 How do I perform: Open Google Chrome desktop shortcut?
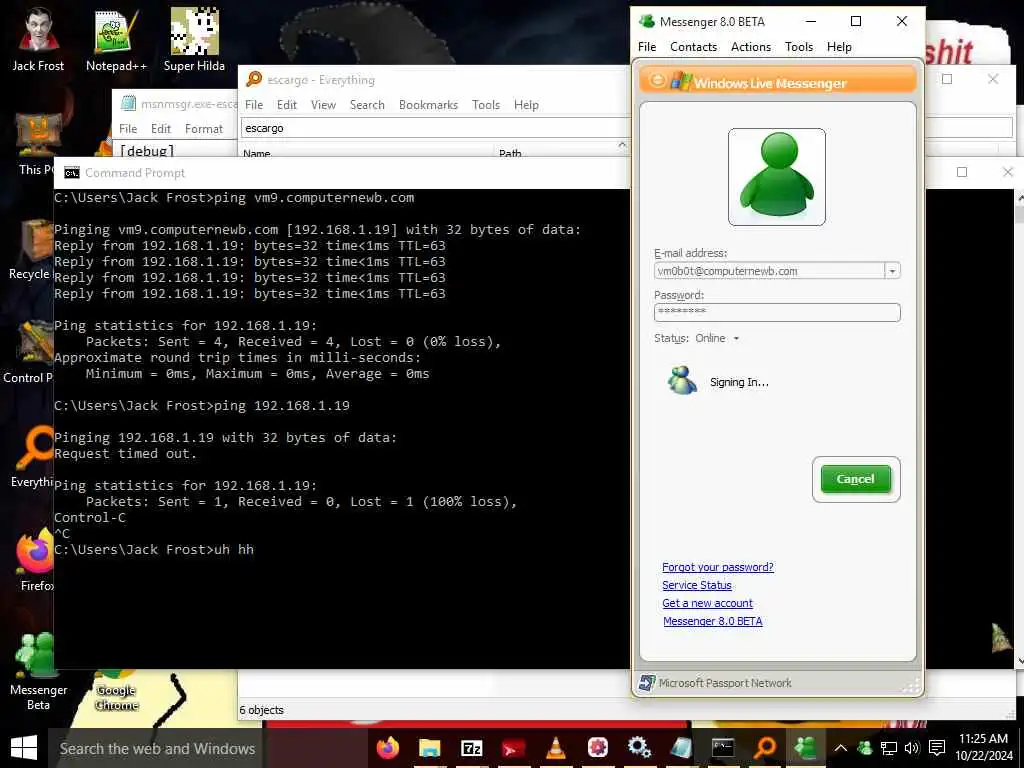click(x=117, y=692)
